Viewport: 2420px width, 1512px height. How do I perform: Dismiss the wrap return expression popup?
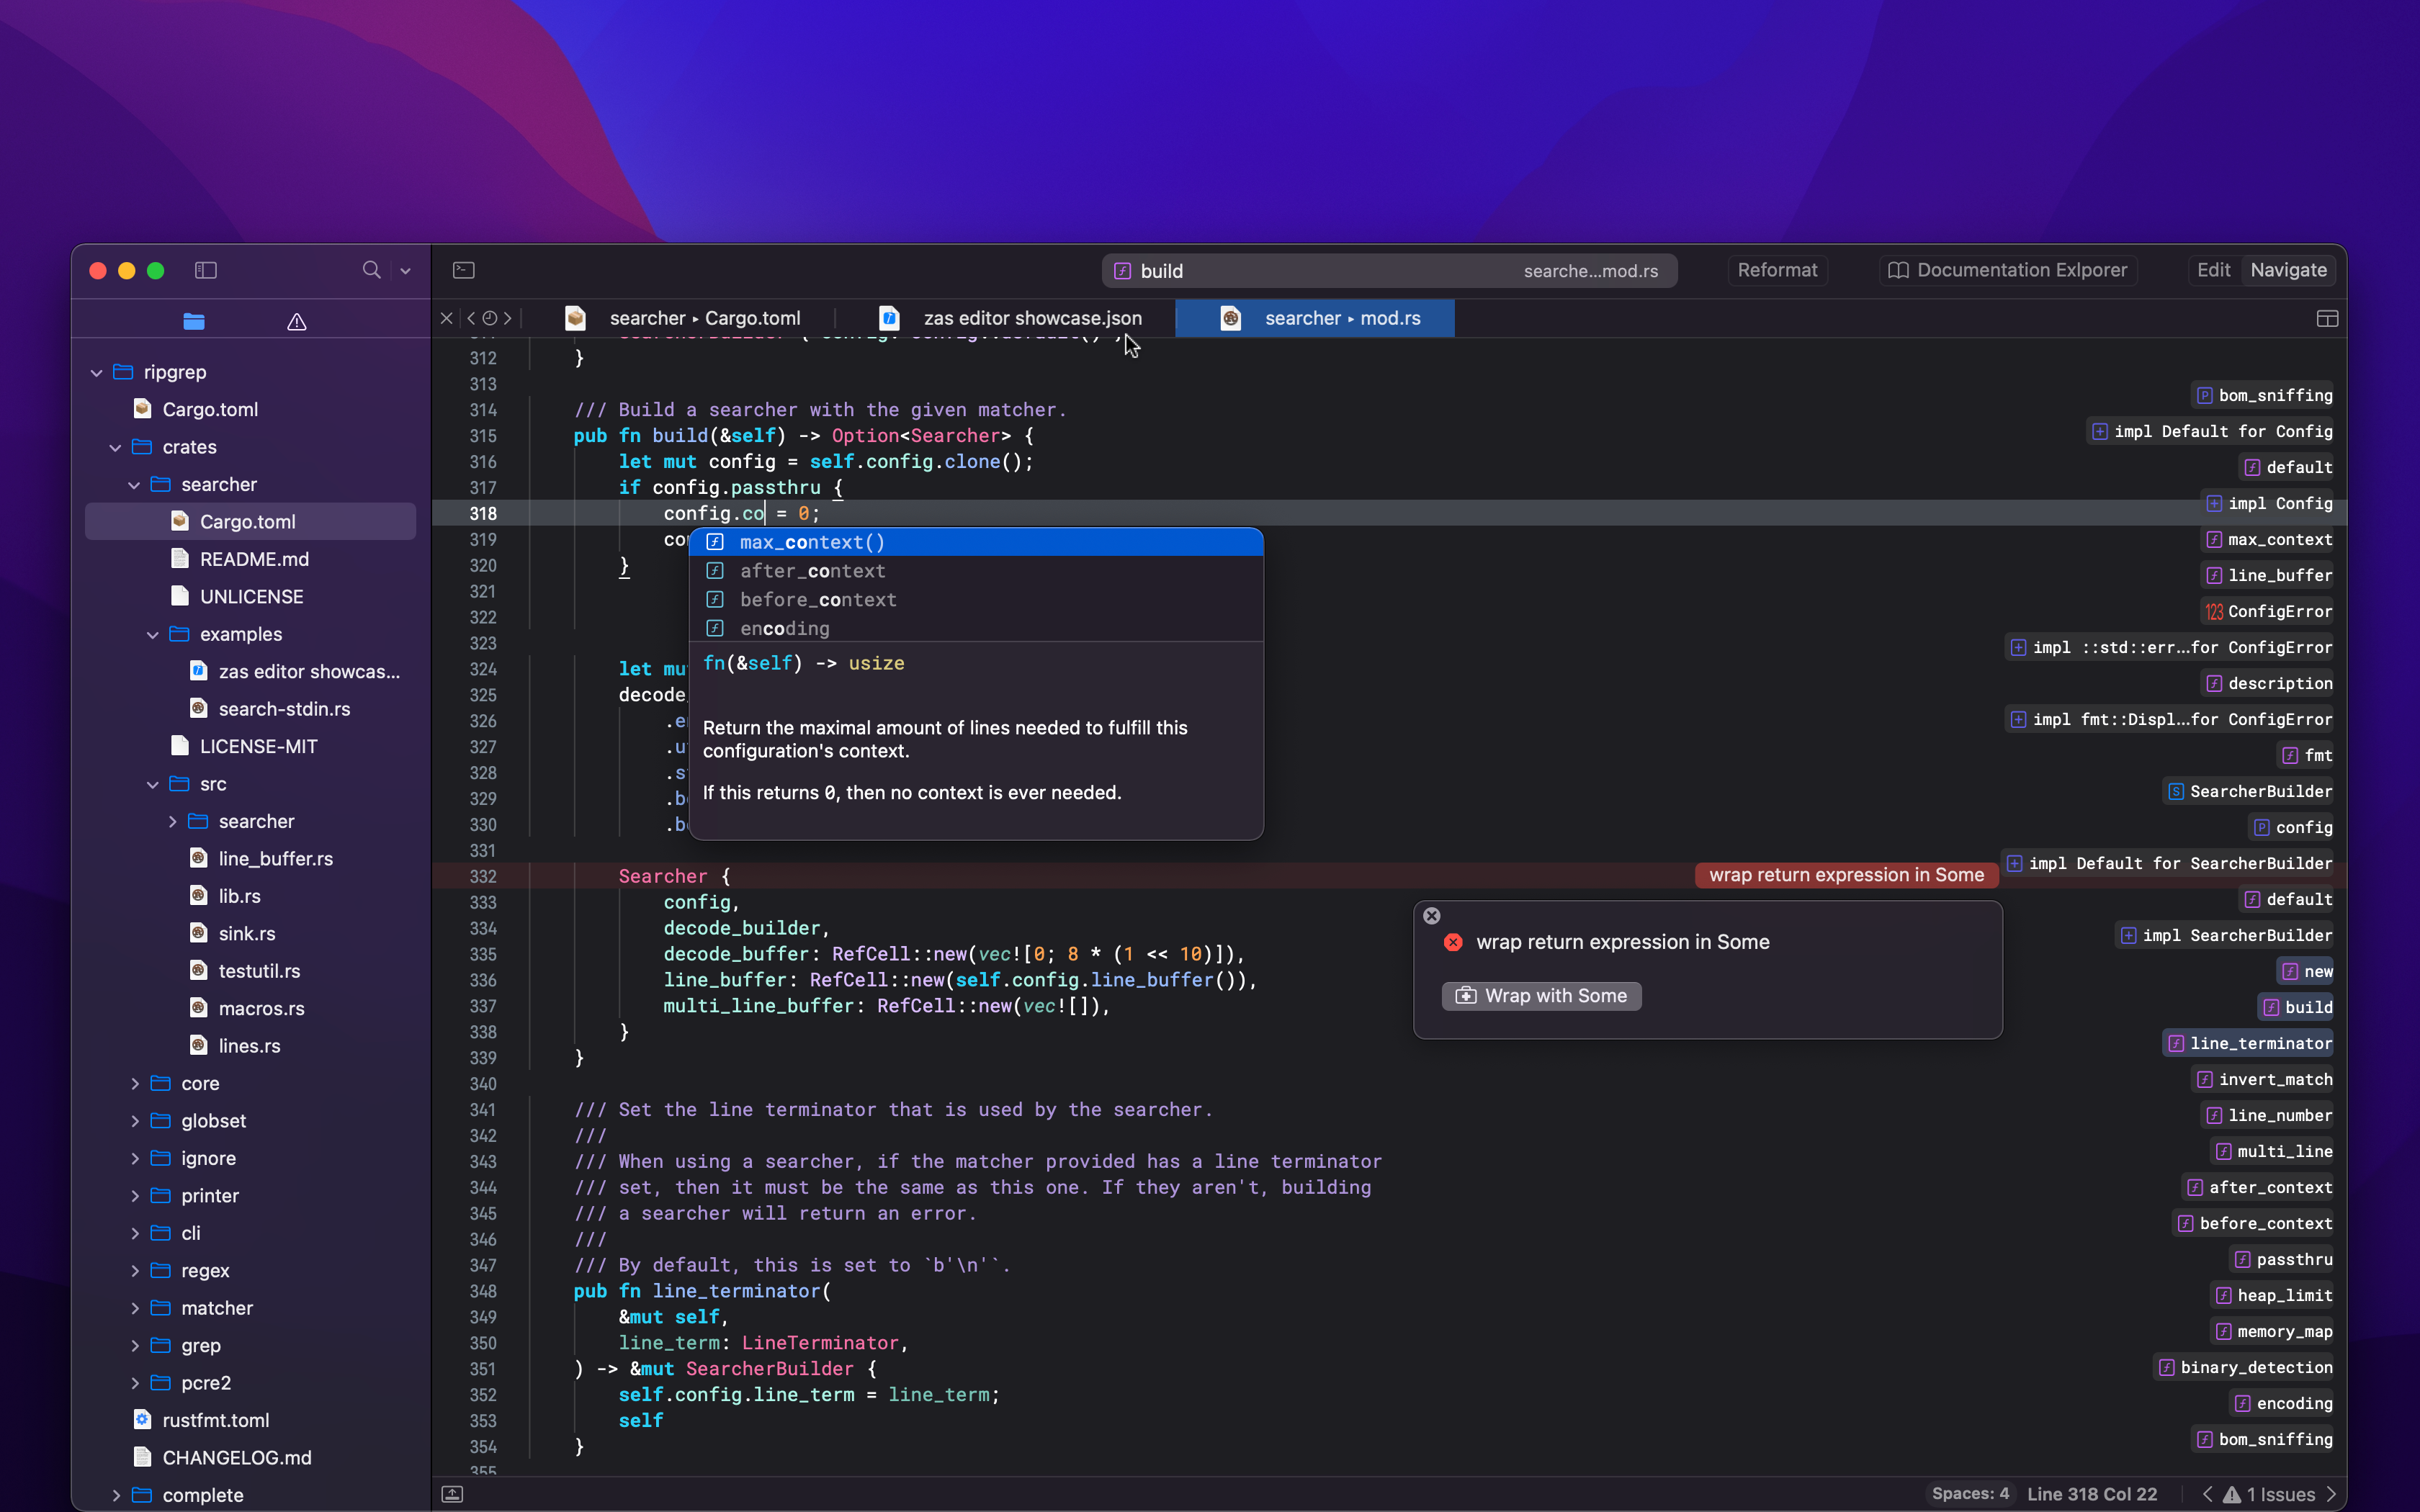(1432, 916)
